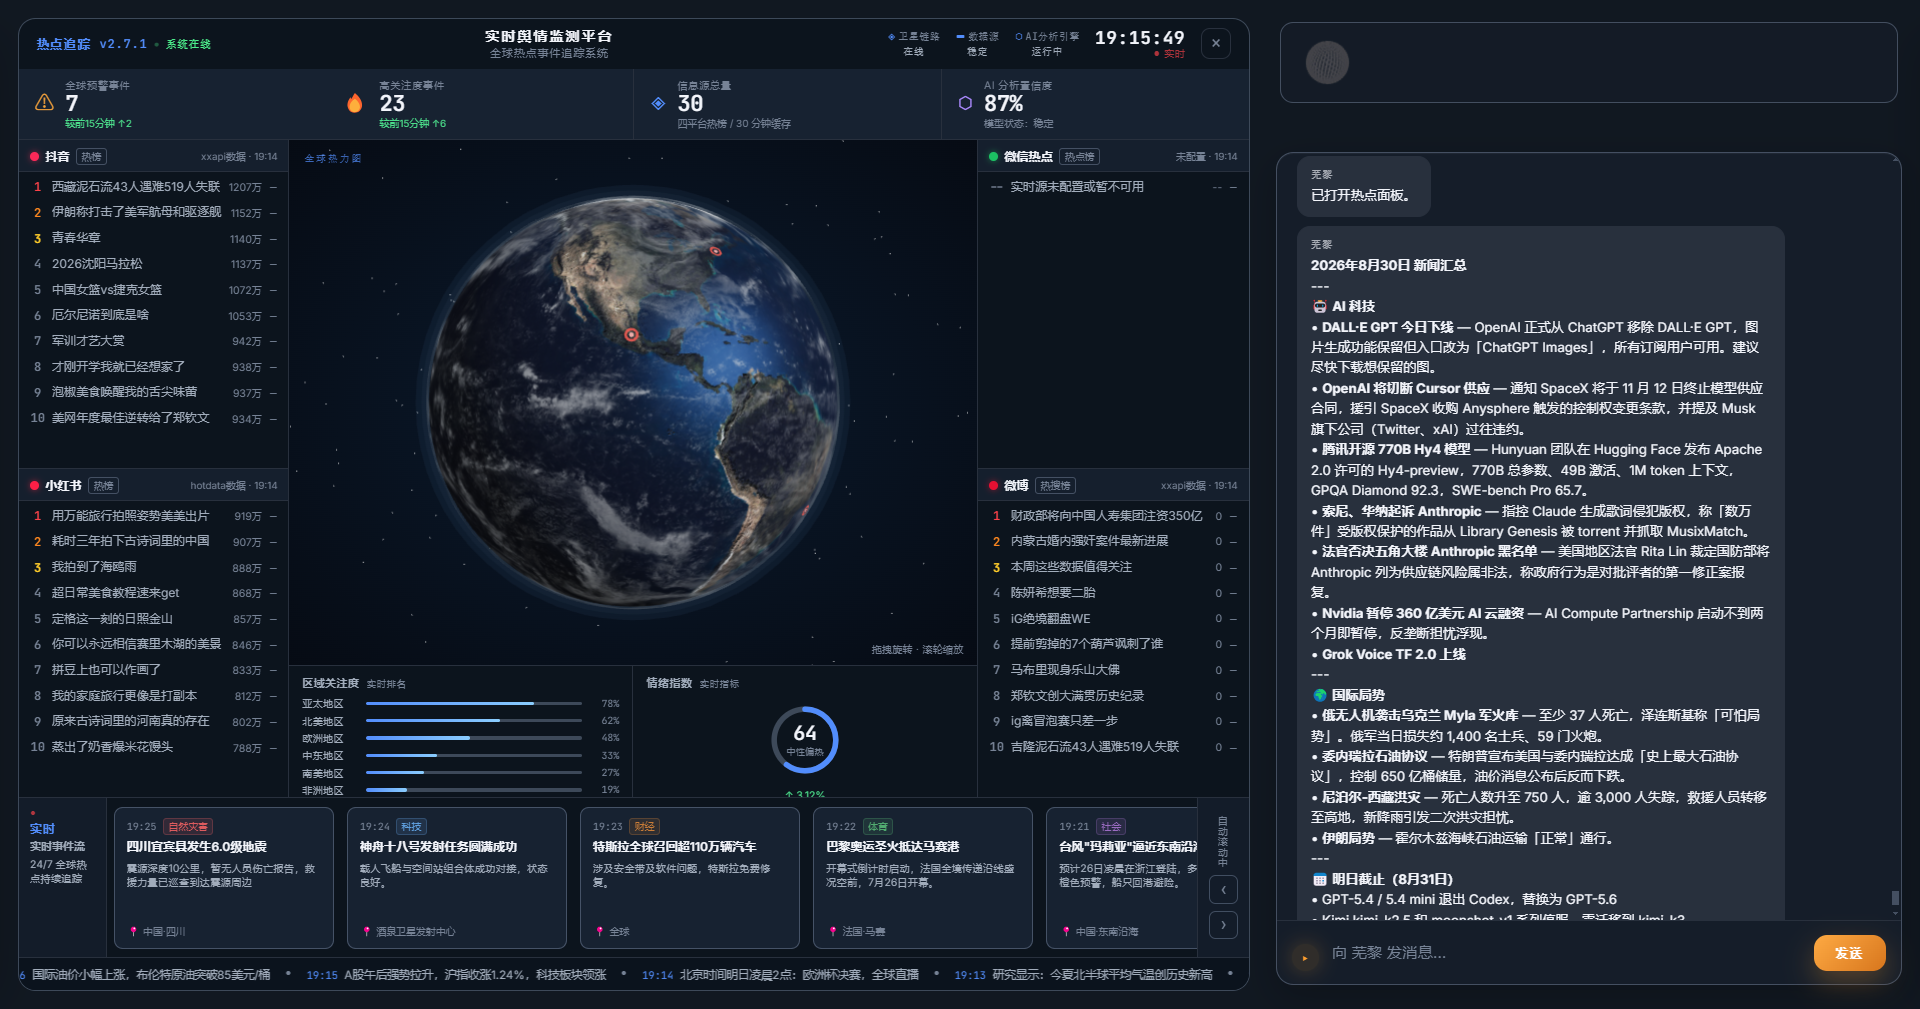Open Douyin item 2026沈阳马拉松
Image resolution: width=1920 pixels, height=1009 pixels.
tap(153, 264)
